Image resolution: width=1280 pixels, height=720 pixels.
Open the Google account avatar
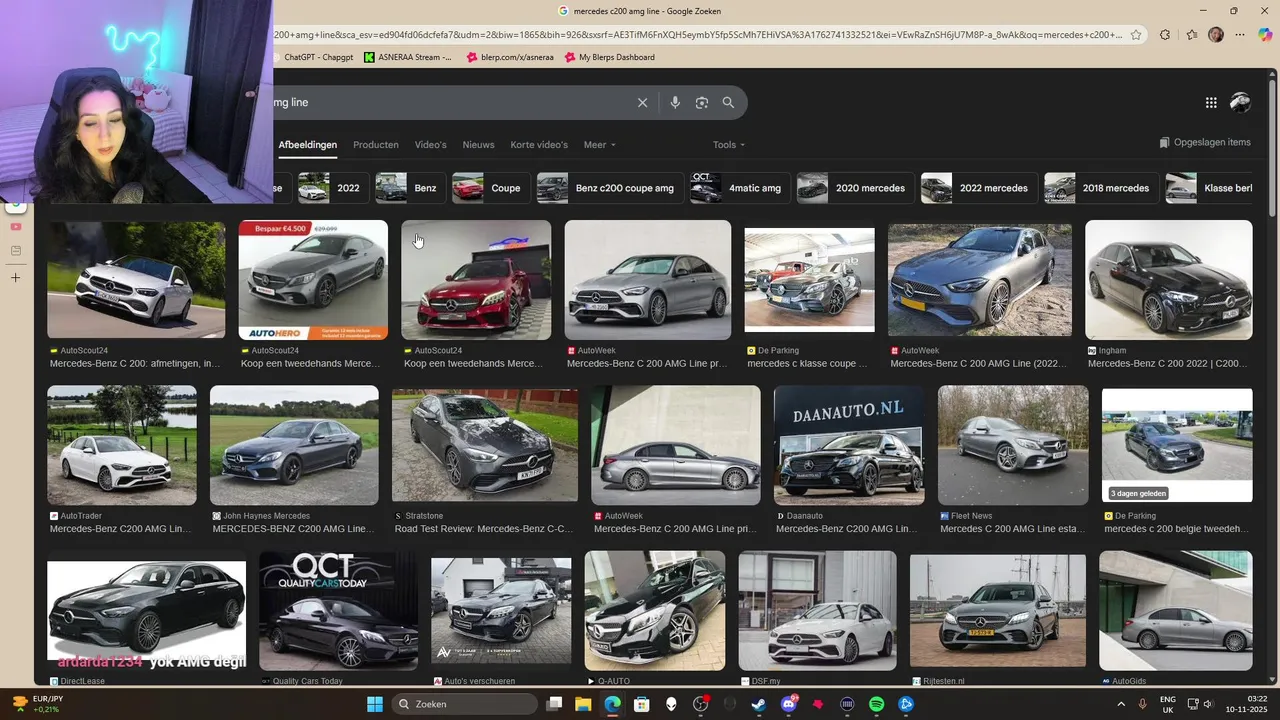1240,102
